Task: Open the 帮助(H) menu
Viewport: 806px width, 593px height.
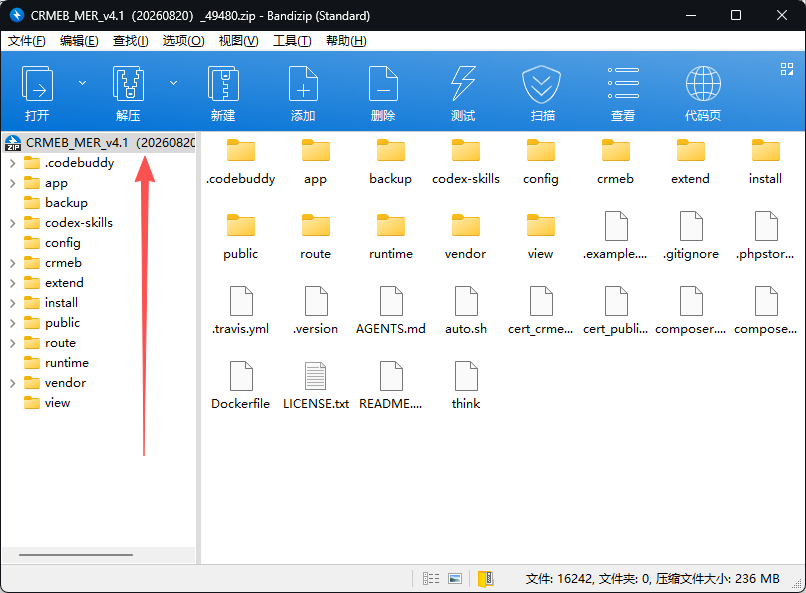Action: 346,41
